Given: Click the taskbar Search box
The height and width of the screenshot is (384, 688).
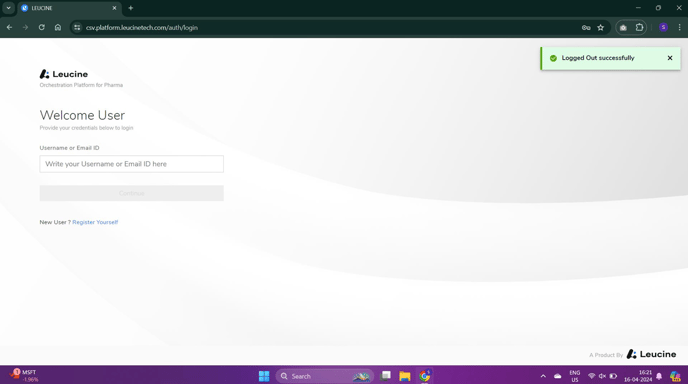Looking at the screenshot, I should (325, 376).
